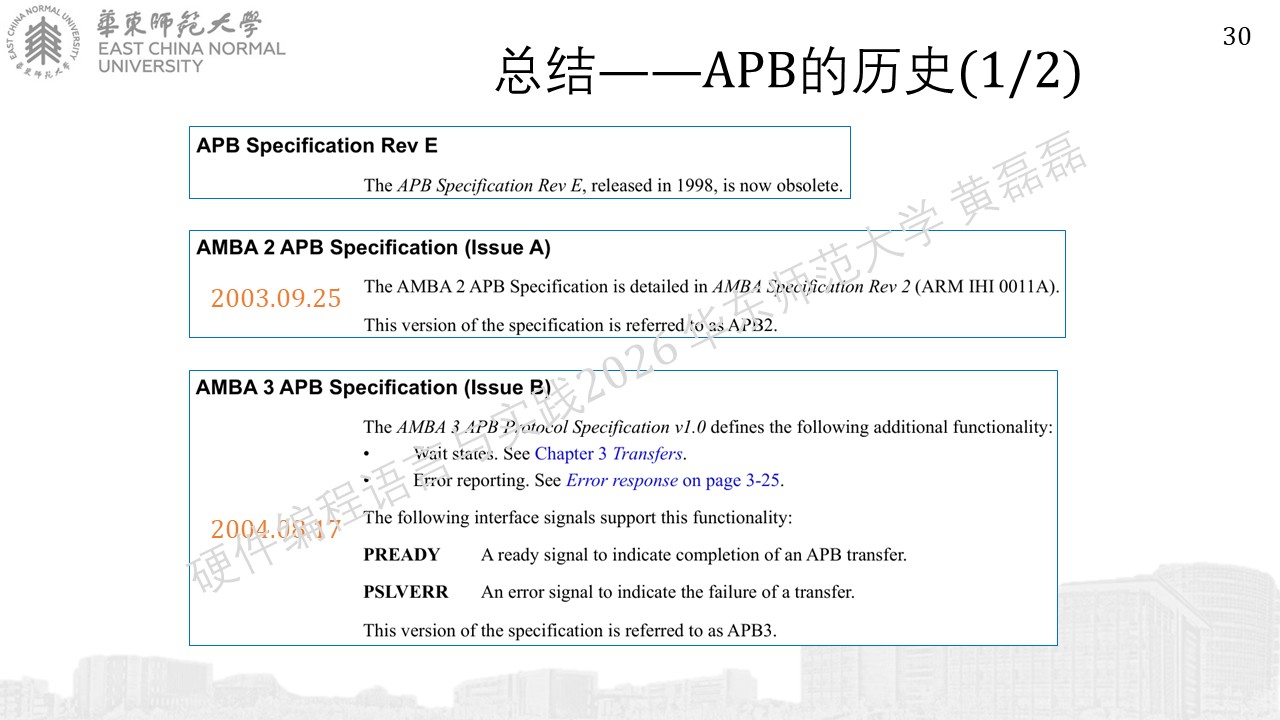Open the Error response on page 3-25 link
Image resolution: width=1280 pixels, height=720 pixels.
point(672,480)
